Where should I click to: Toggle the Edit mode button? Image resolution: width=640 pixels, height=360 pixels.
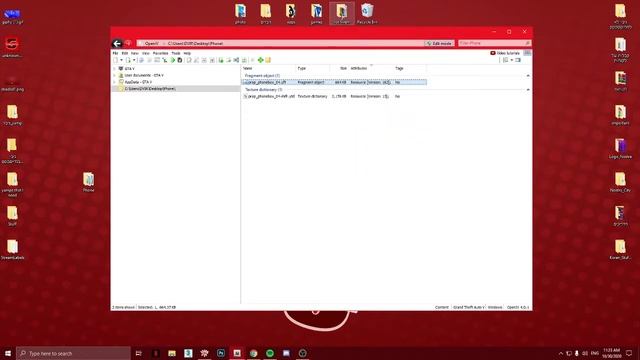[439, 43]
